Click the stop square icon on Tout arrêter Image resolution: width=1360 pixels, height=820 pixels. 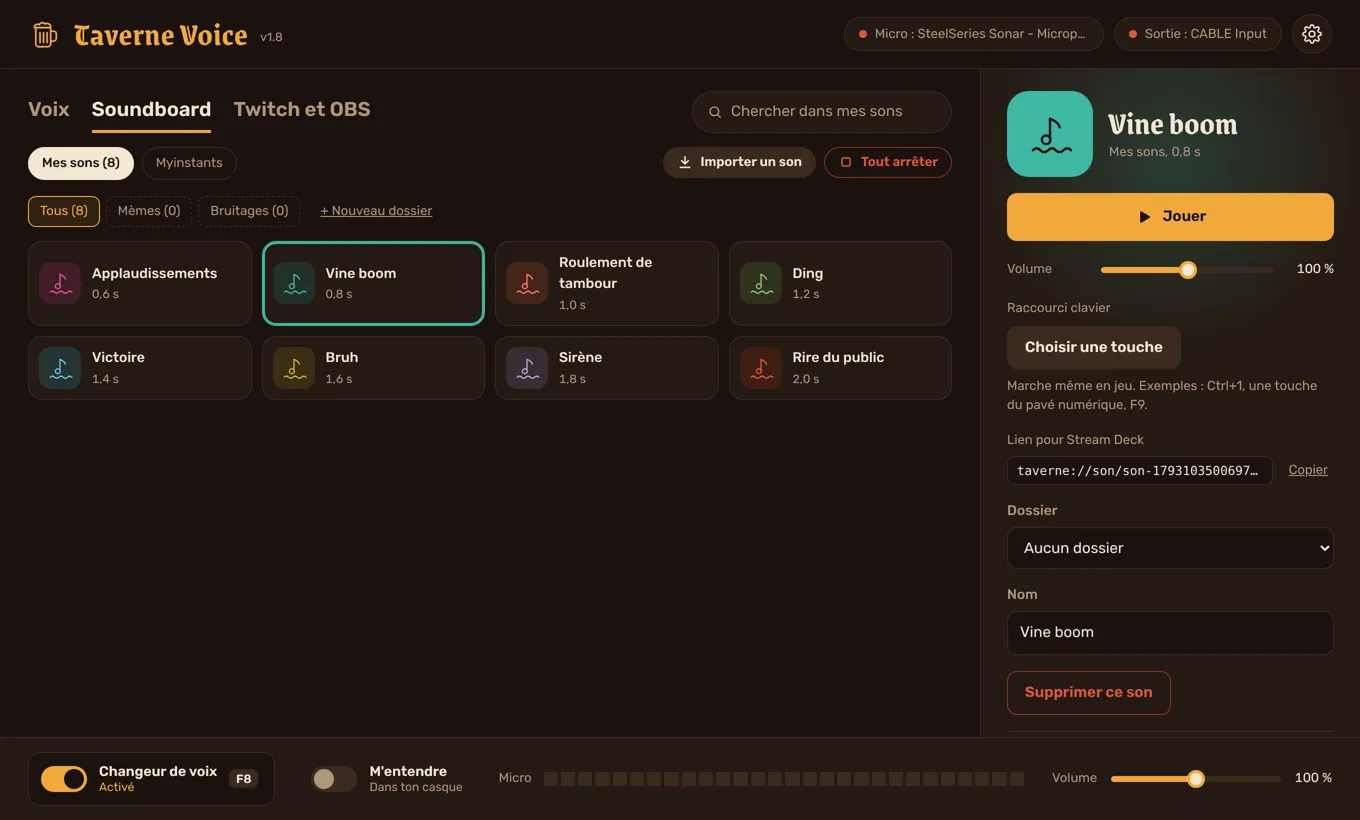tap(846, 162)
